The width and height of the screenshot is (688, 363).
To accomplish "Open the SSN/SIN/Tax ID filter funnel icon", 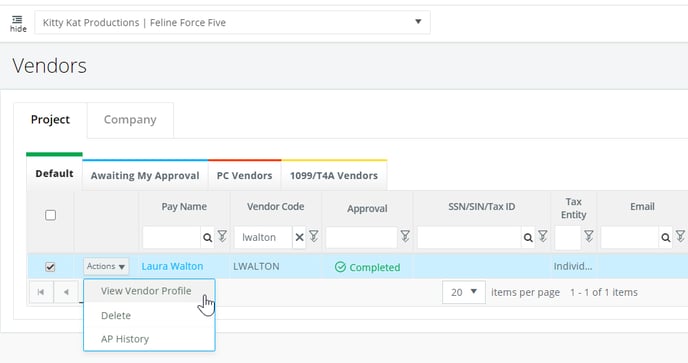I will point(543,236).
